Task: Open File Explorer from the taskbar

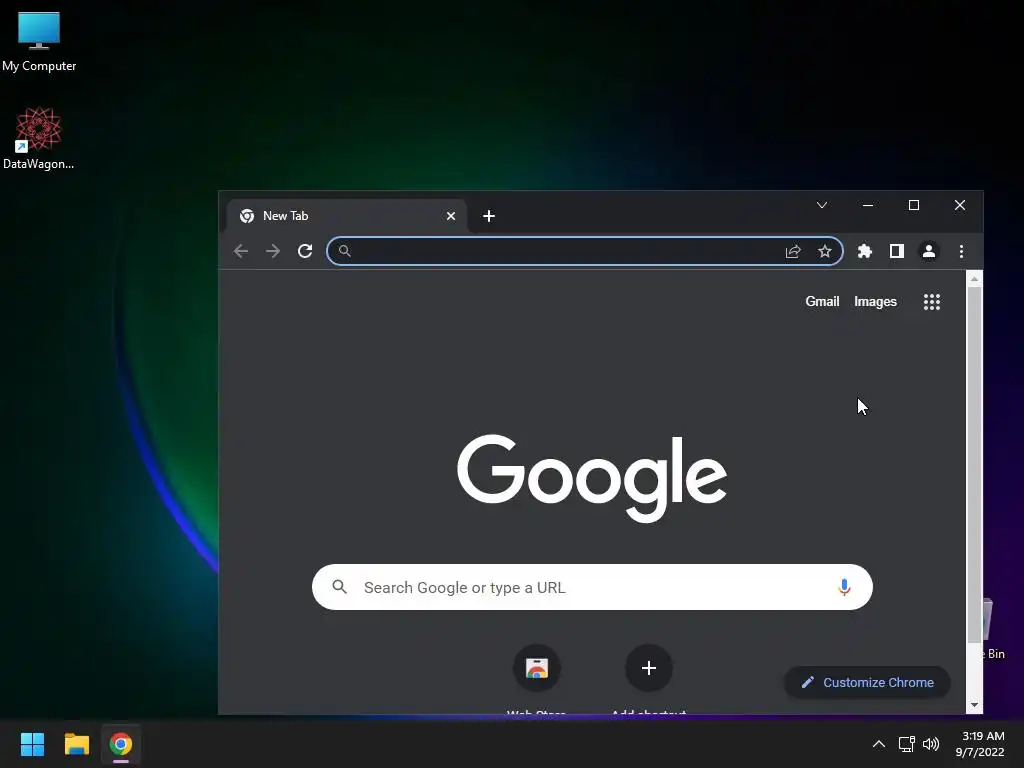Action: (76, 744)
